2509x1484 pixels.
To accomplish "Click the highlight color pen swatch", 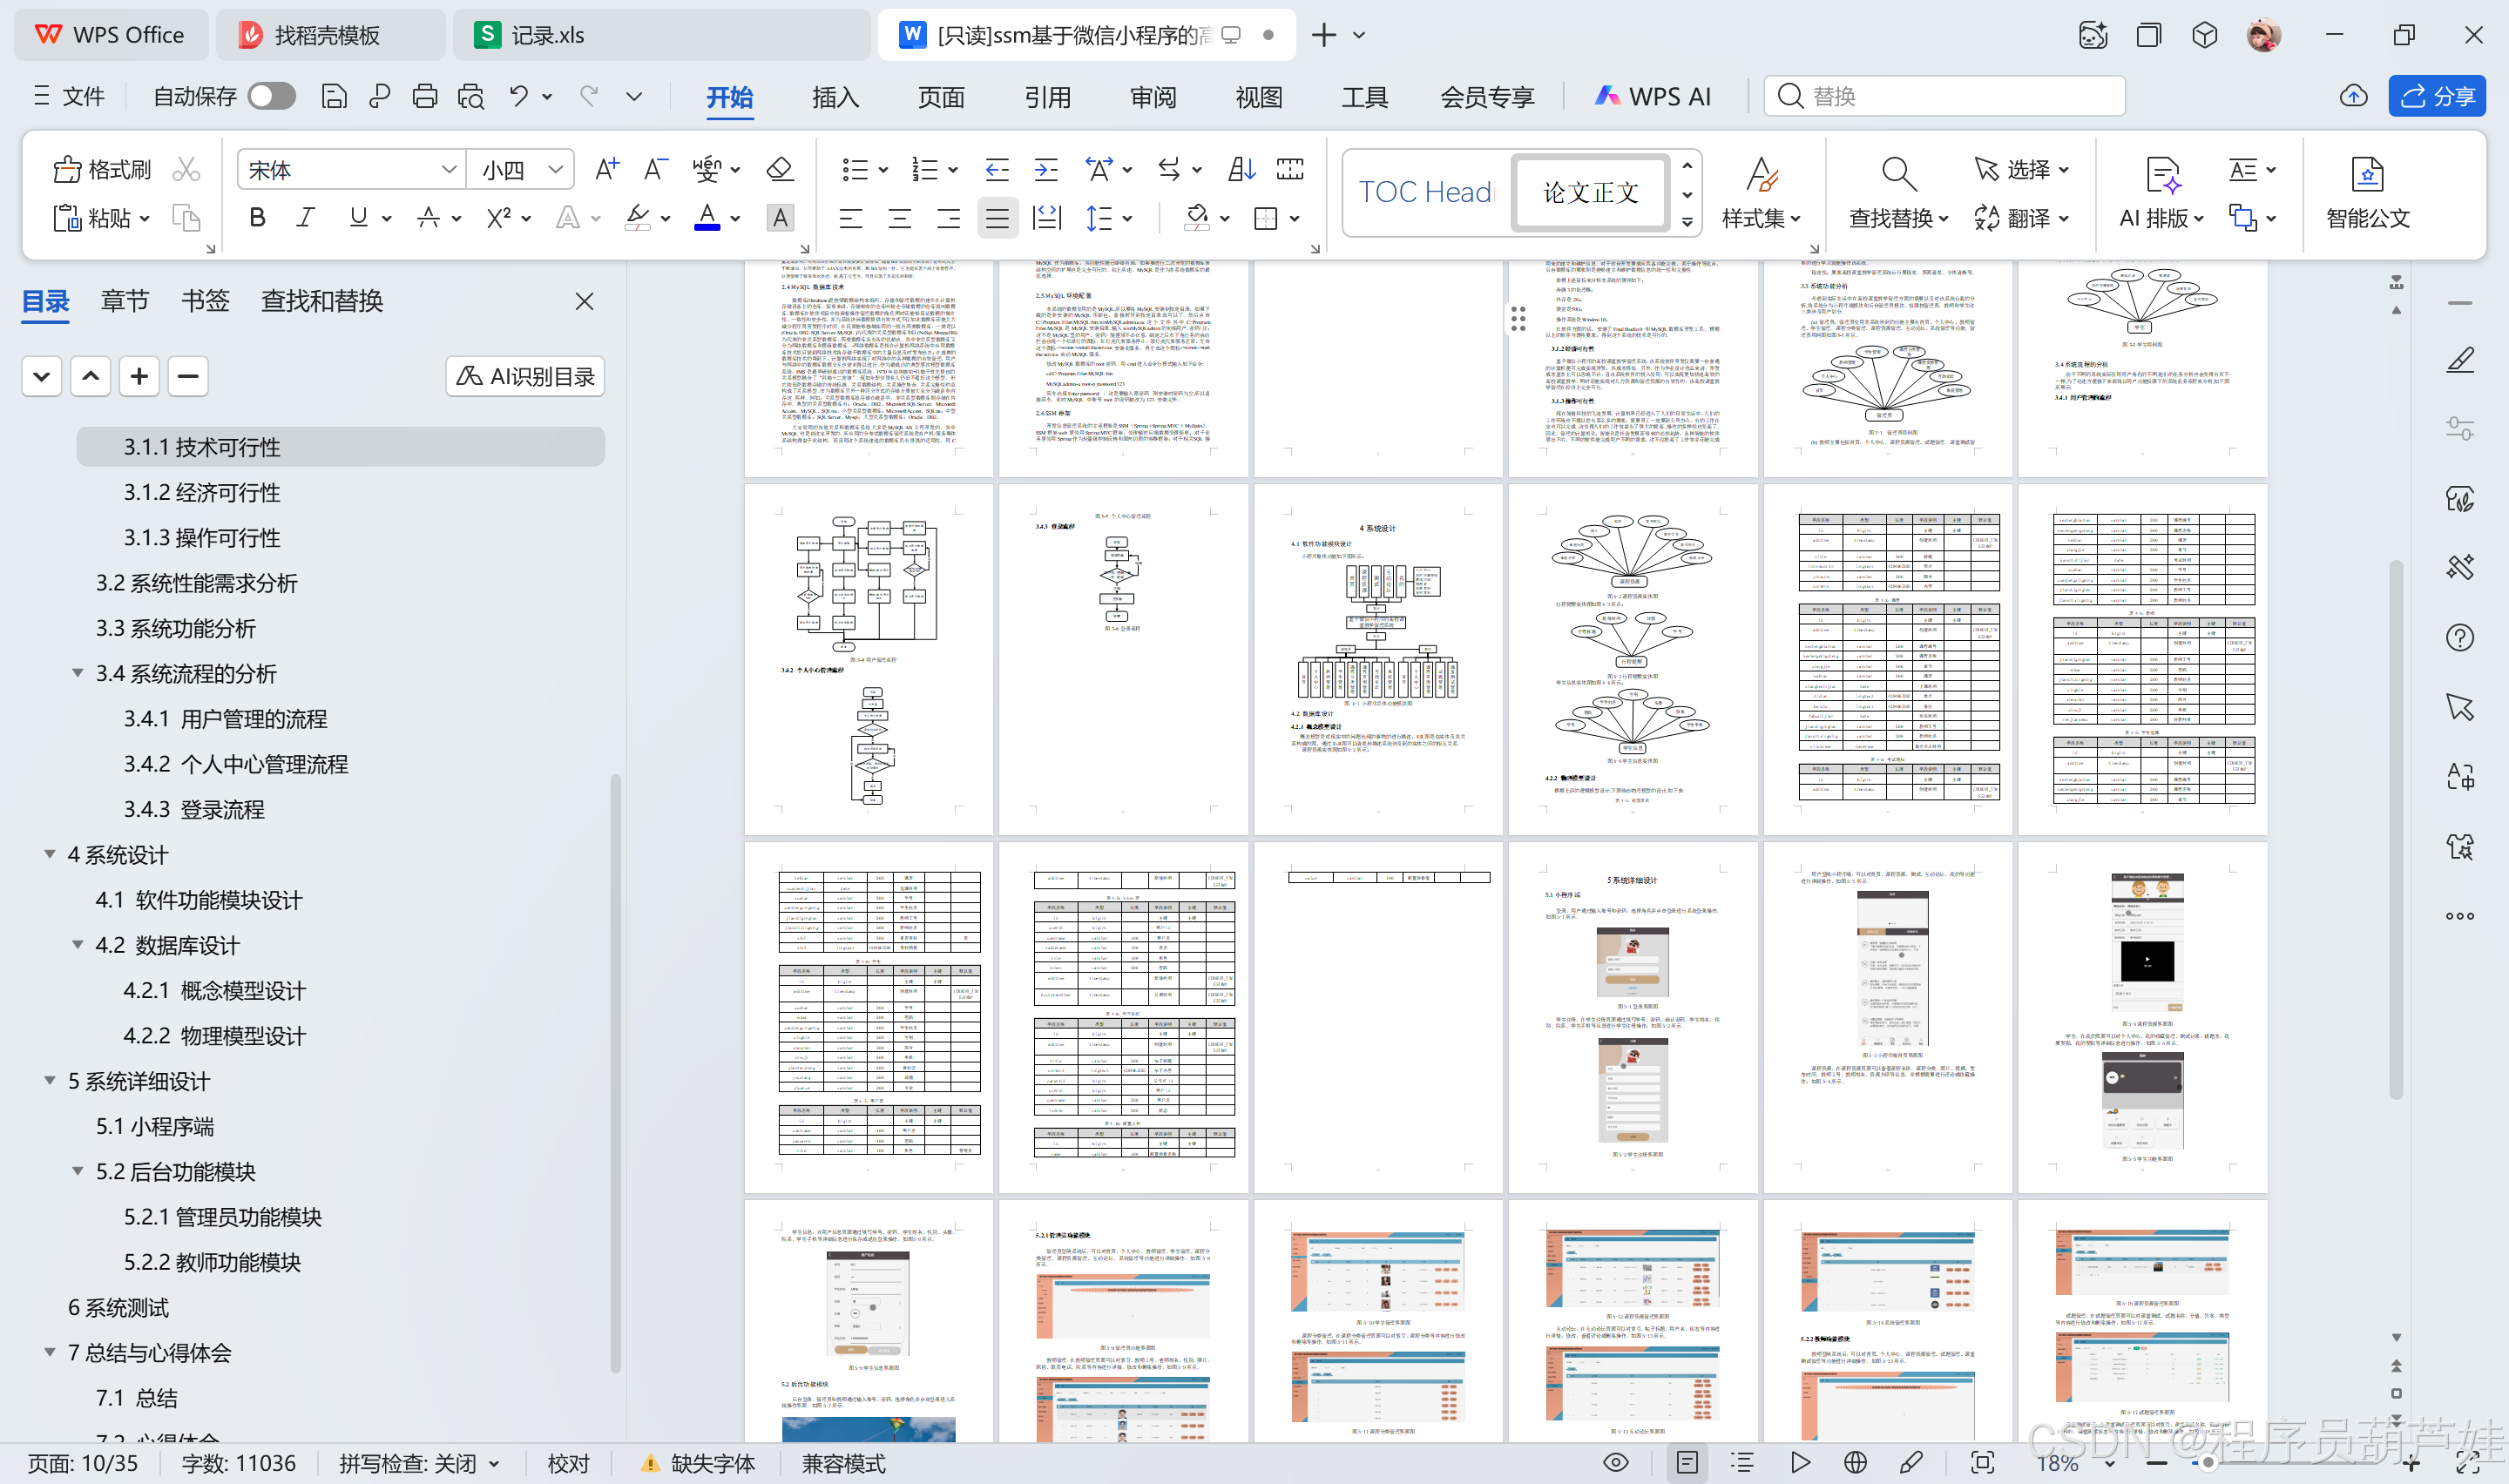I will [x=637, y=217].
